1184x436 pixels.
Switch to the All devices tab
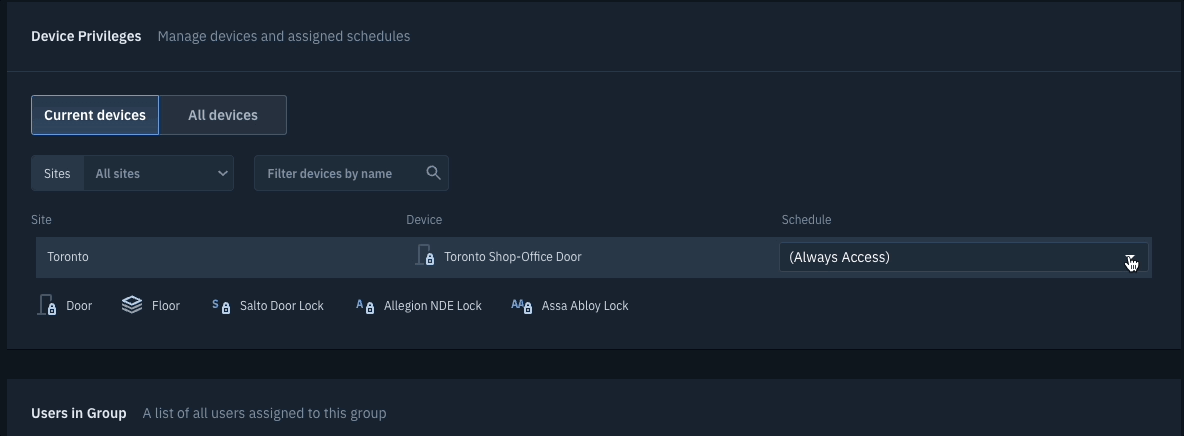(223, 115)
